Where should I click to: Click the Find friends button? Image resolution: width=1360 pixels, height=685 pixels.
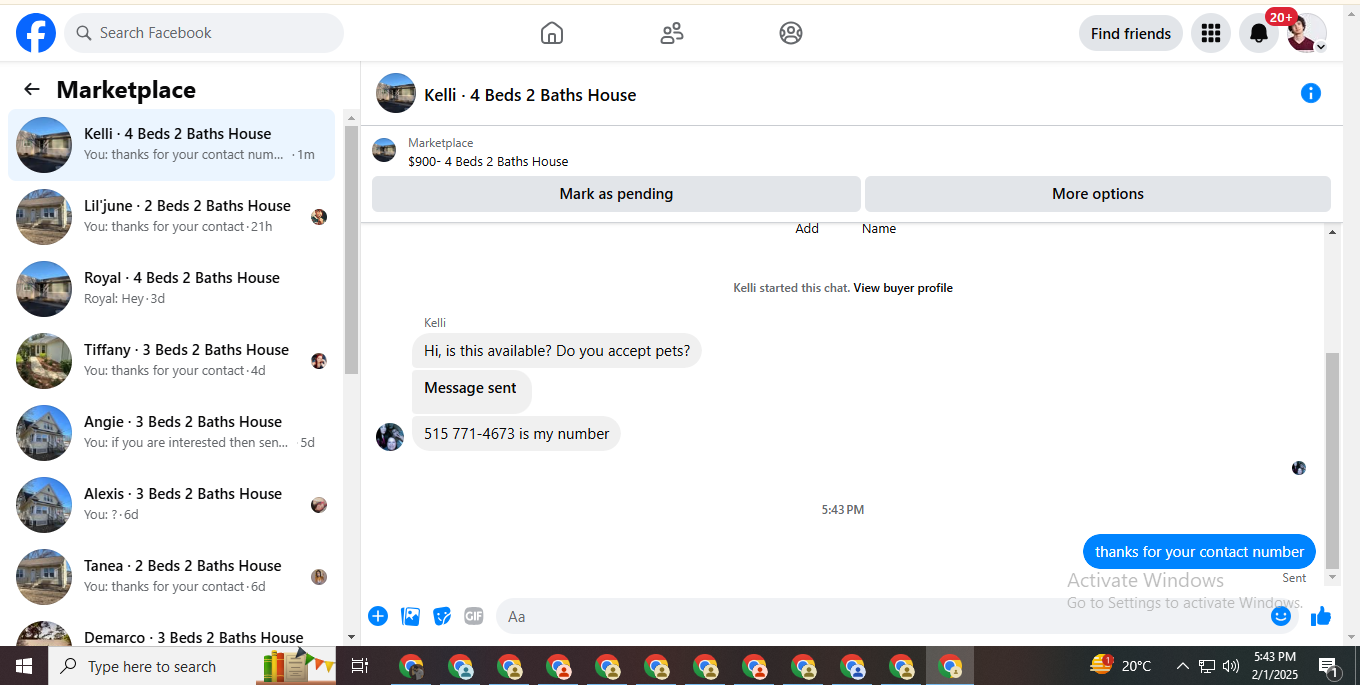pyautogui.click(x=1131, y=33)
